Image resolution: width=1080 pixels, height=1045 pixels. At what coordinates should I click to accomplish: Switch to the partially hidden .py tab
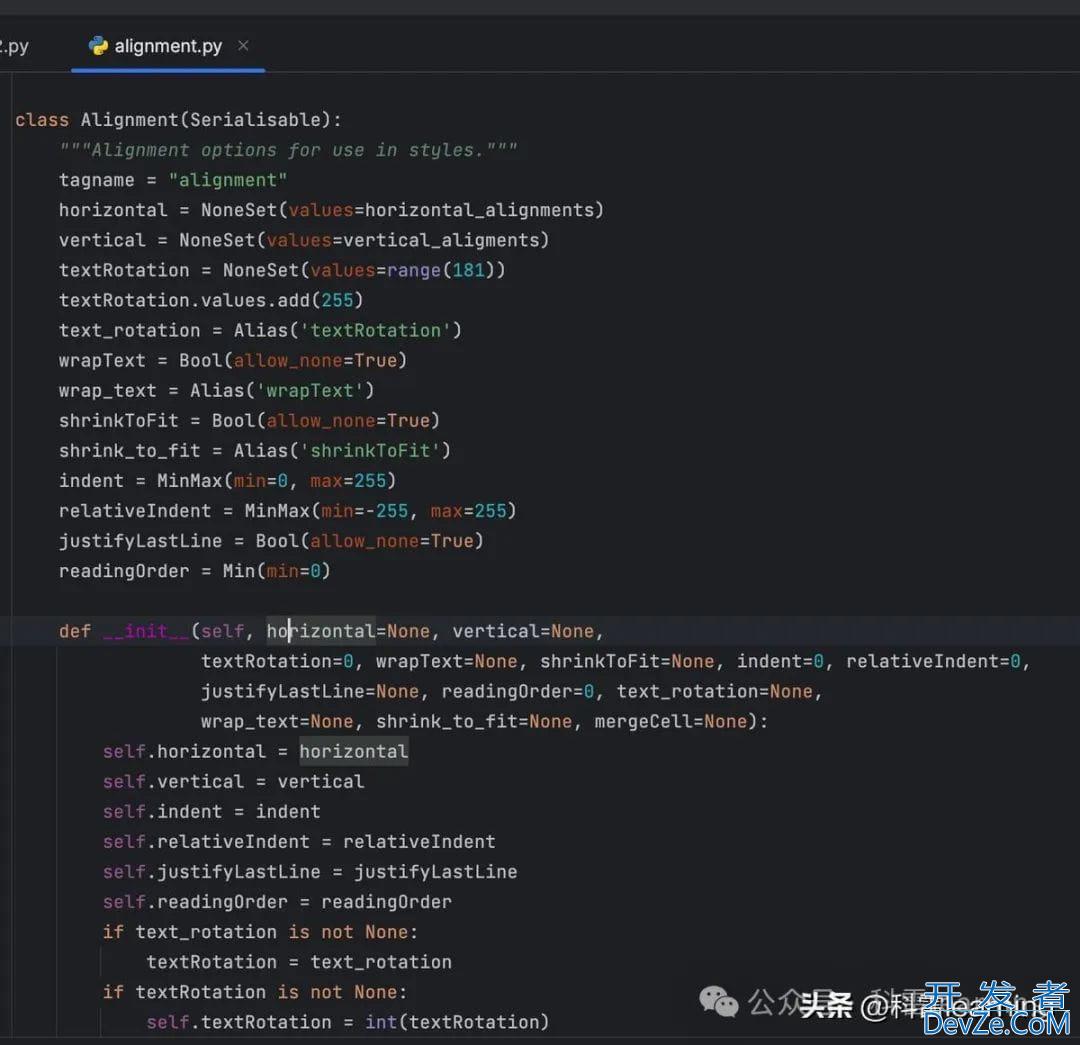(x=14, y=46)
